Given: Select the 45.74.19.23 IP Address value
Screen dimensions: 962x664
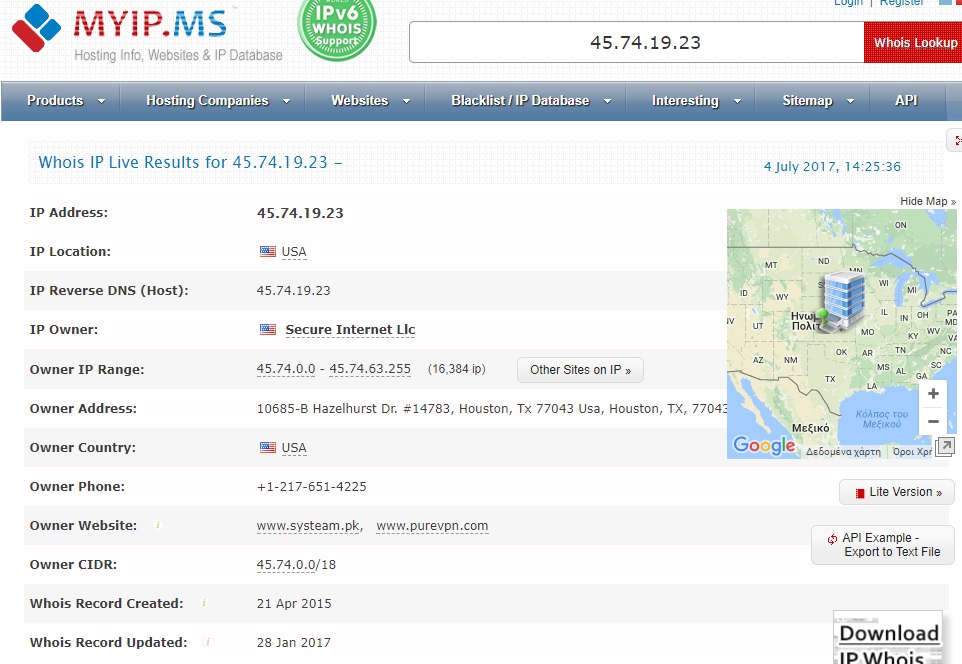Looking at the screenshot, I should tap(300, 213).
